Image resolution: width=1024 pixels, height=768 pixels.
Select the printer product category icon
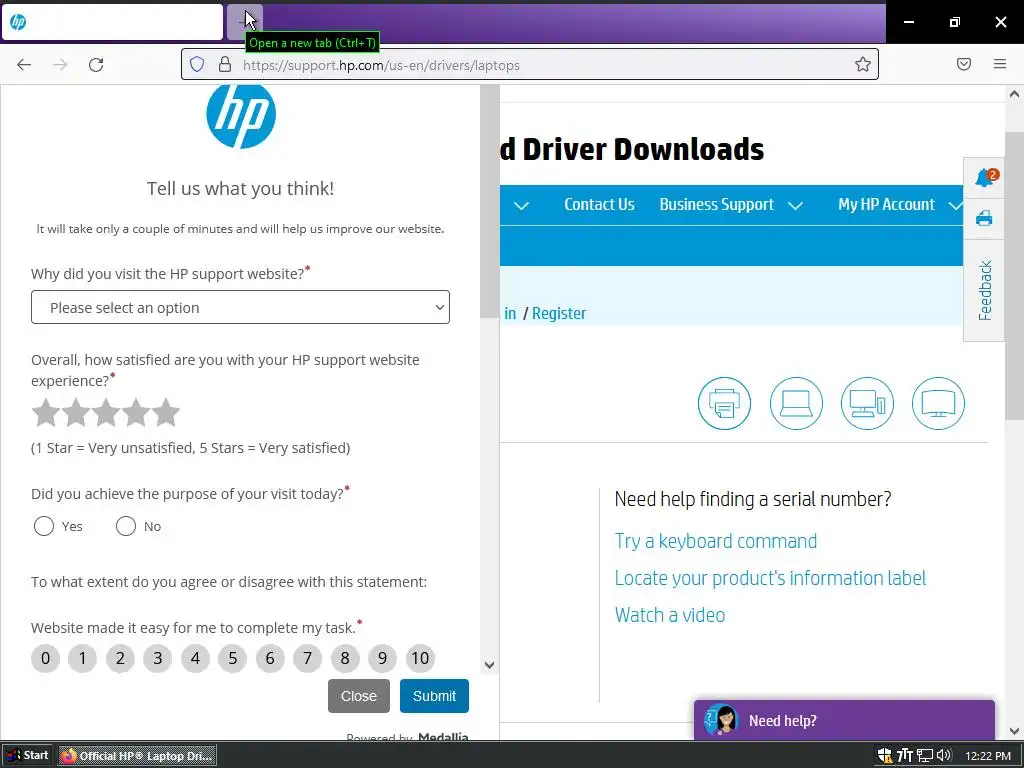724,404
